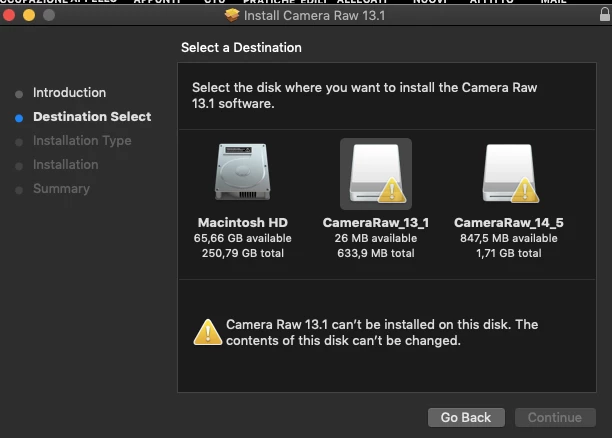Select the CameraRaw_13_1 disk icon
The image size is (612, 438).
(376, 174)
